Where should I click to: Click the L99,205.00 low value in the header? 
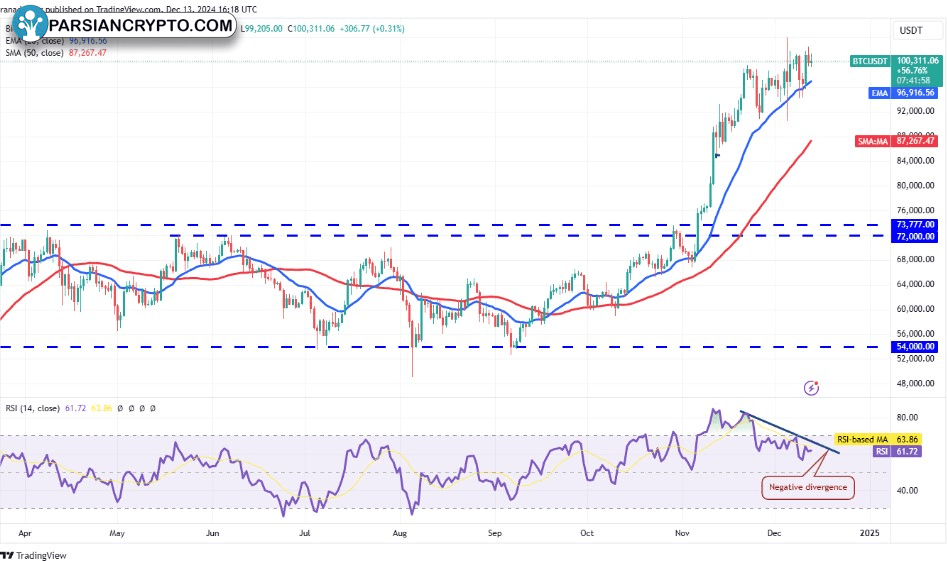pos(262,28)
